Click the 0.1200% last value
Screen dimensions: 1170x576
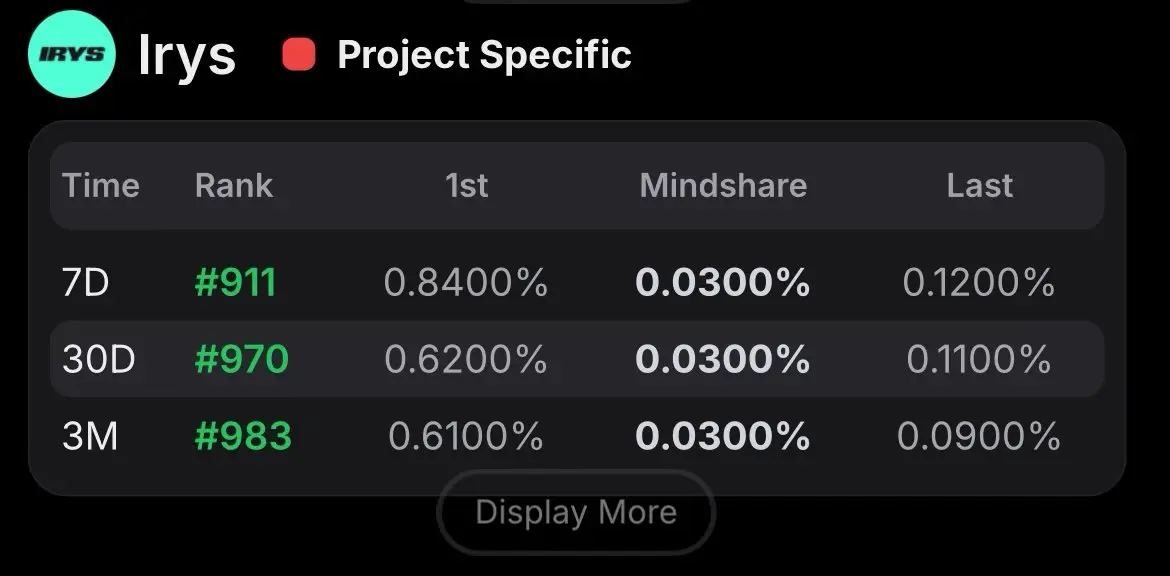(979, 283)
